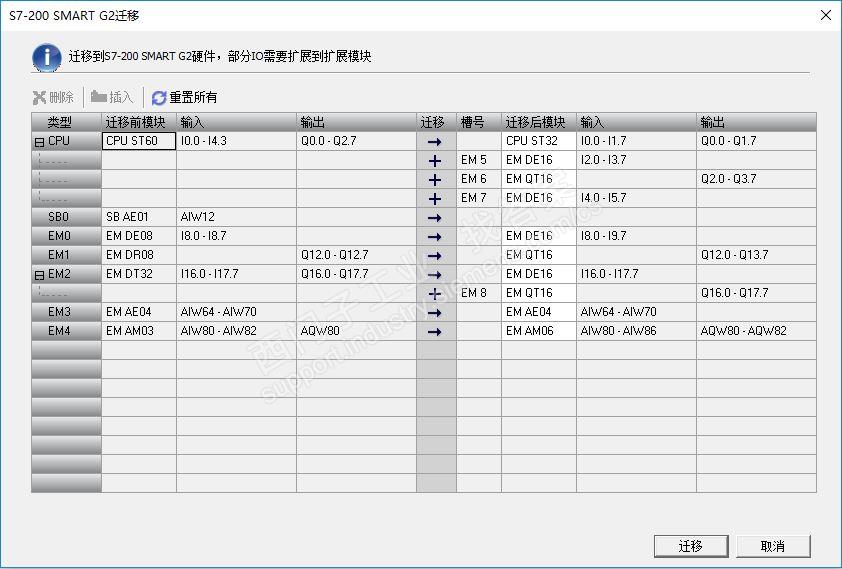Click the 插入 (insert) toolbar button

[x=112, y=97]
